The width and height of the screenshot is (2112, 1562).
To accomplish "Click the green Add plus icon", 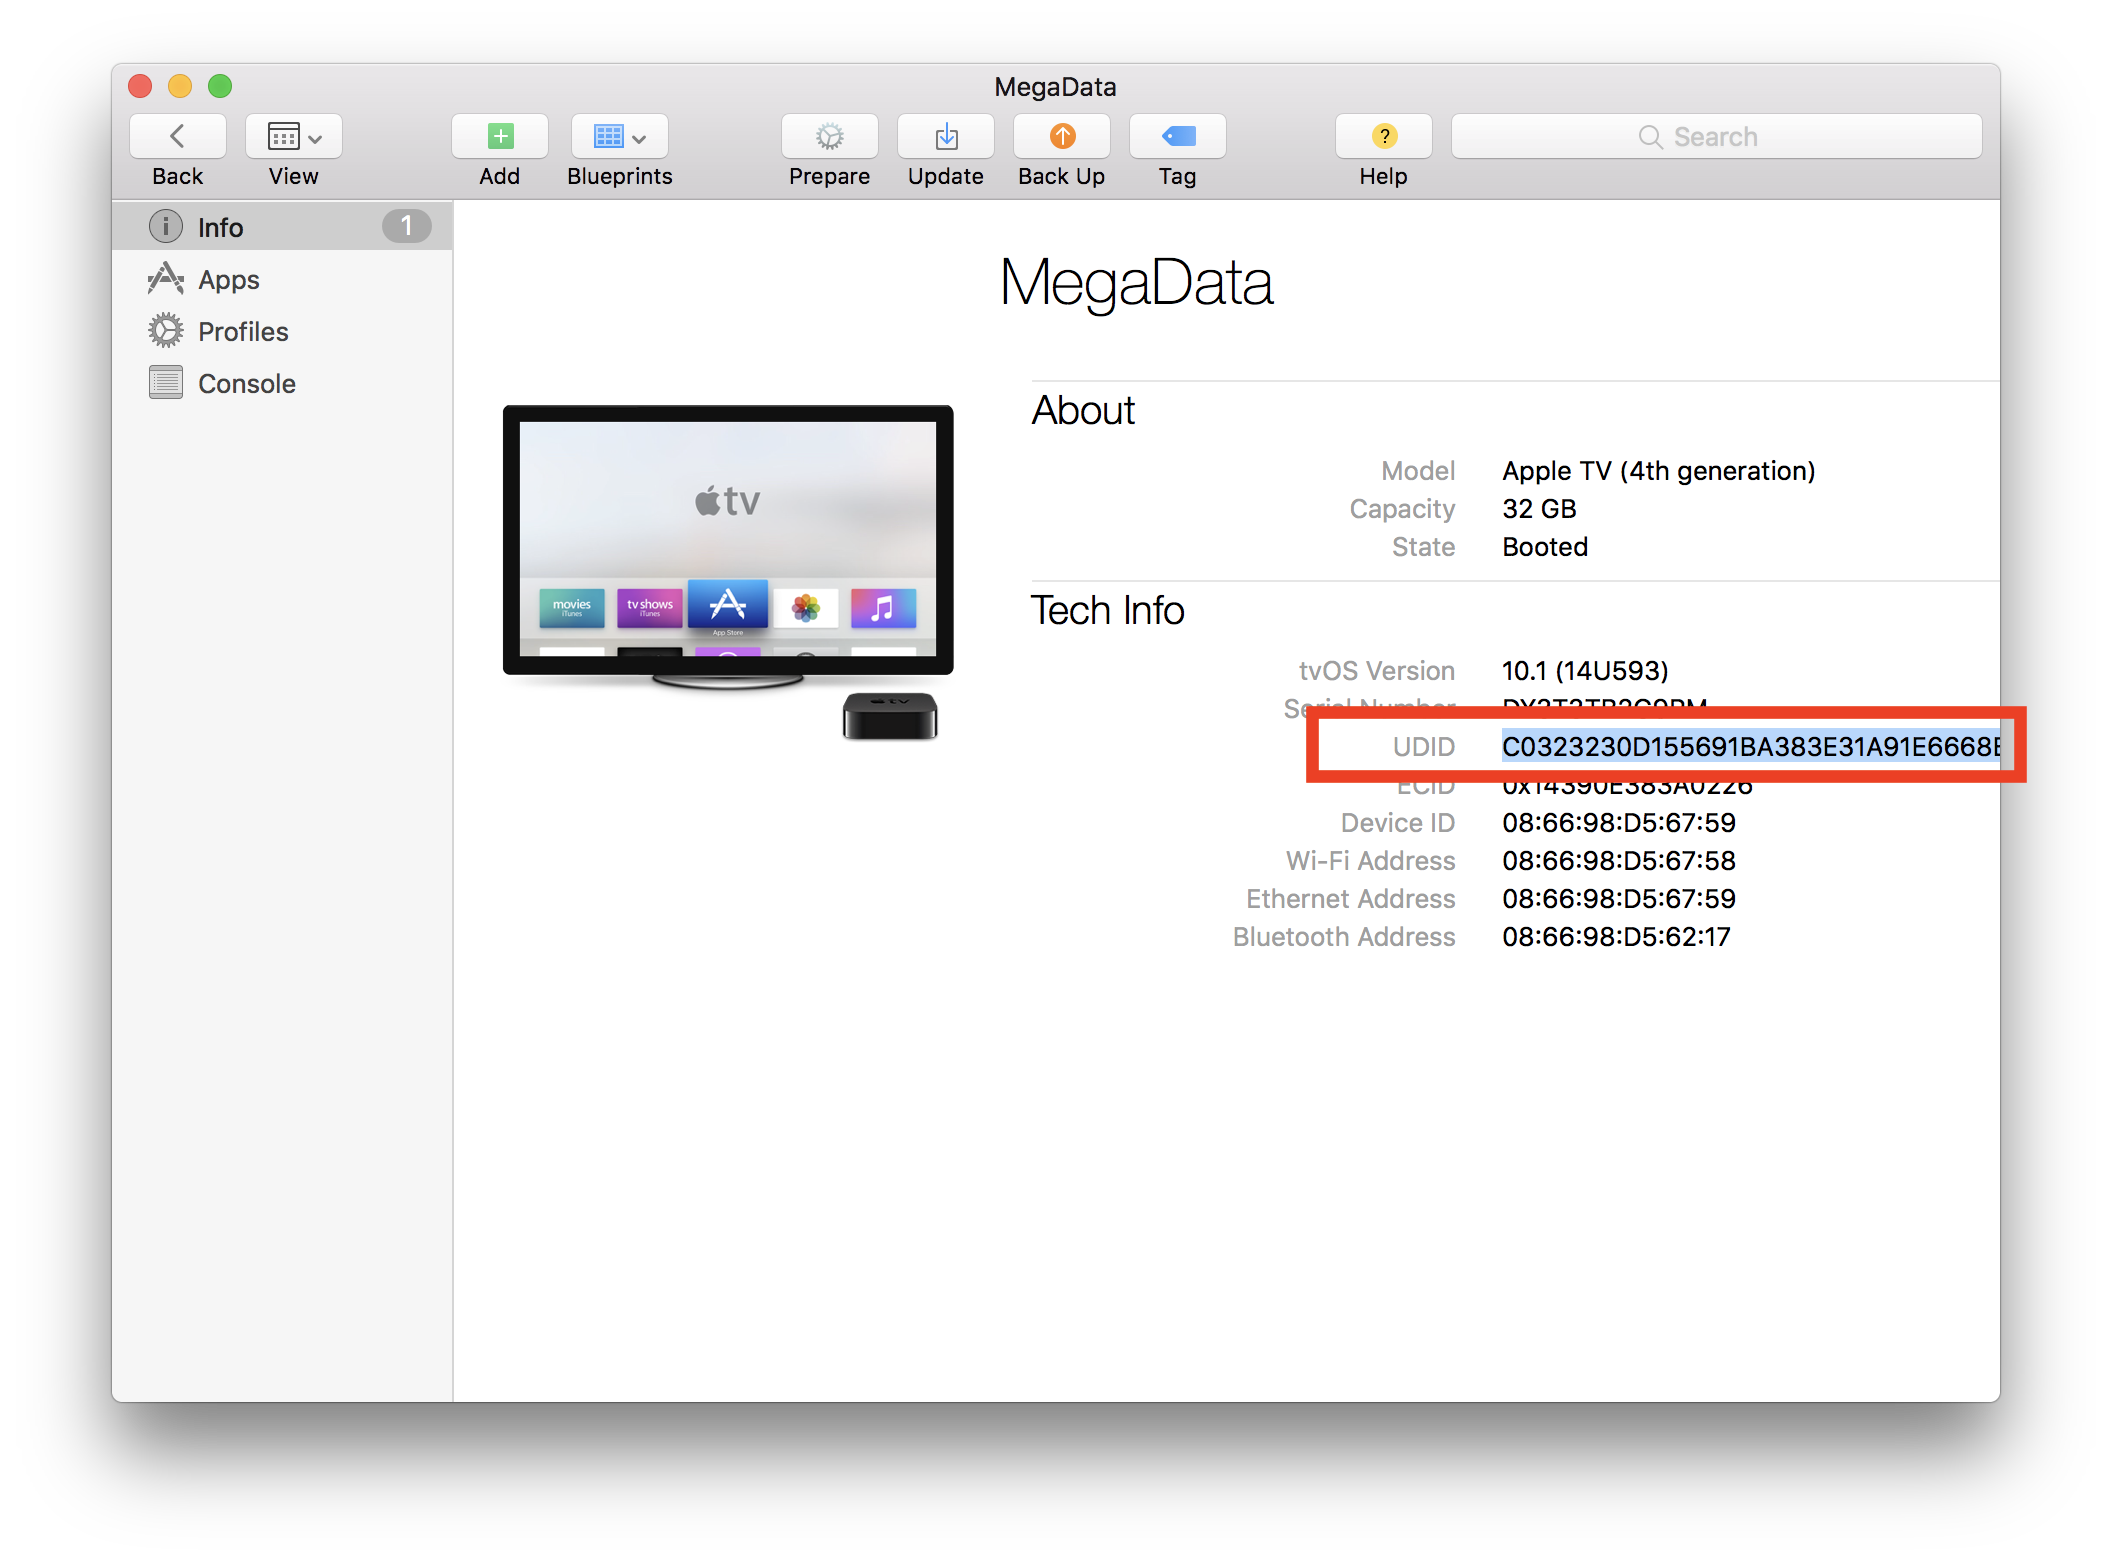I will (x=500, y=136).
